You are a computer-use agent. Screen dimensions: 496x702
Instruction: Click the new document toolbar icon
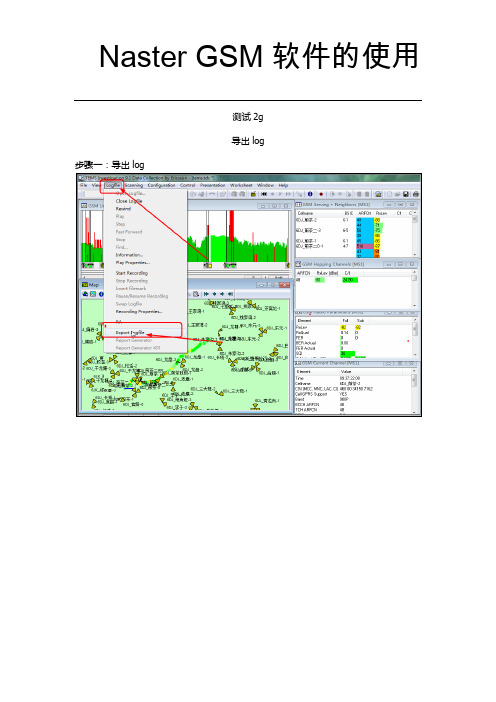coord(389,194)
